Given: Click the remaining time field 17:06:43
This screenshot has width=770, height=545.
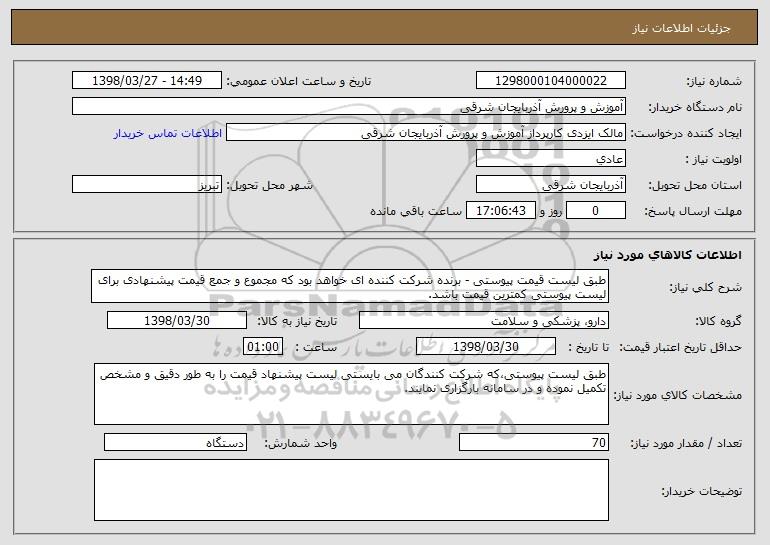Looking at the screenshot, I should pos(500,211).
